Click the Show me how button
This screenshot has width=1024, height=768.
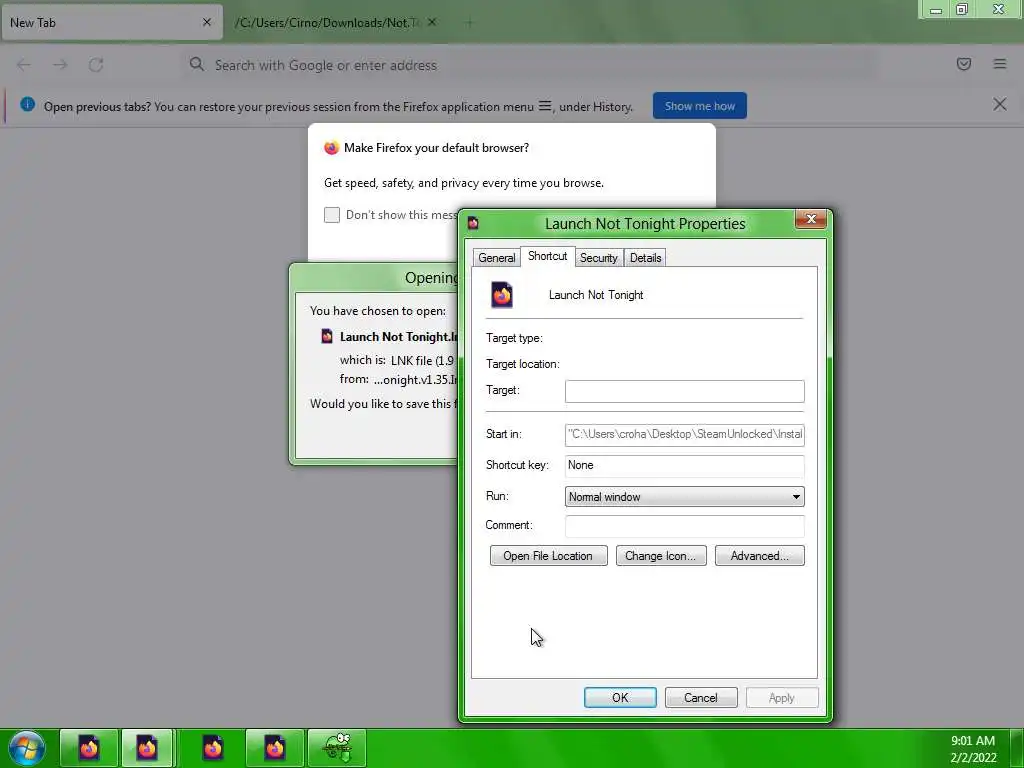699,106
